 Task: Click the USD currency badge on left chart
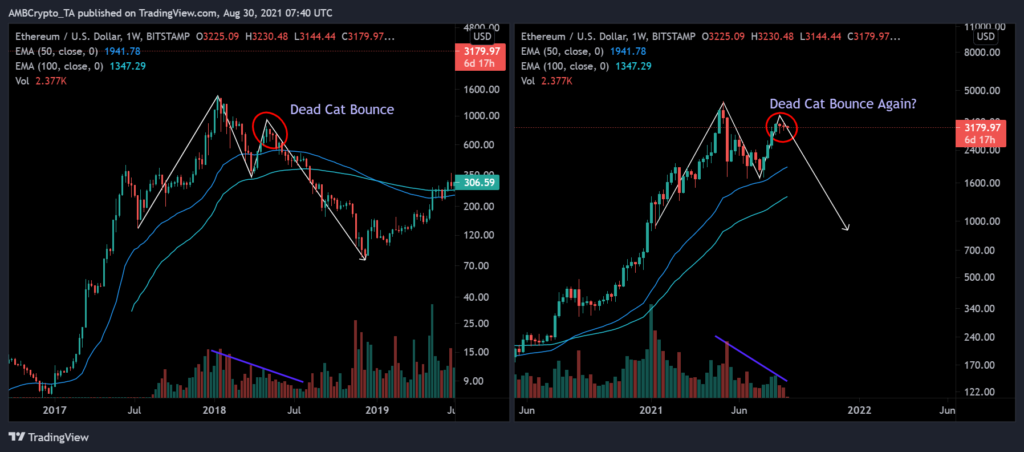(x=482, y=37)
